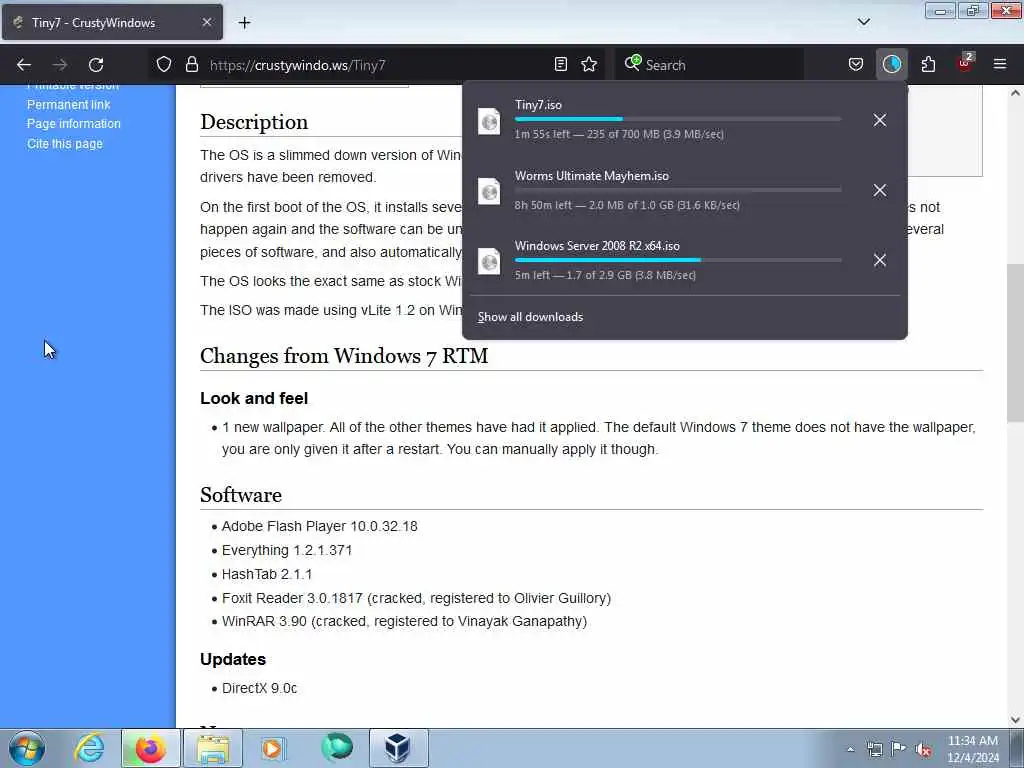Toggle reader view icon in address bar
Viewport: 1024px width, 768px height.
coord(560,64)
